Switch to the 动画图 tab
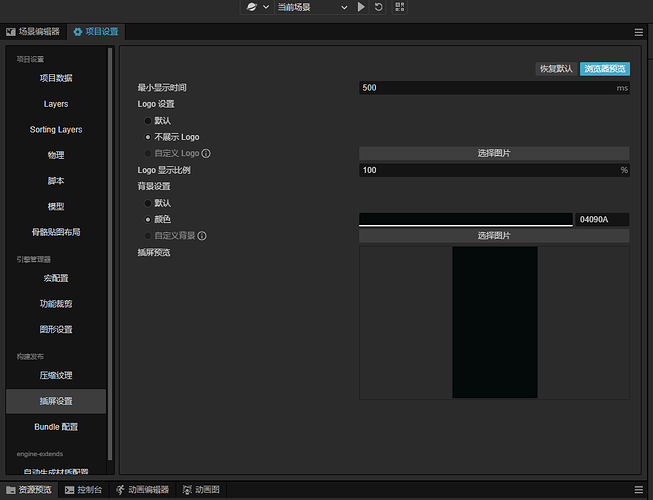The width and height of the screenshot is (653, 500). (201, 490)
